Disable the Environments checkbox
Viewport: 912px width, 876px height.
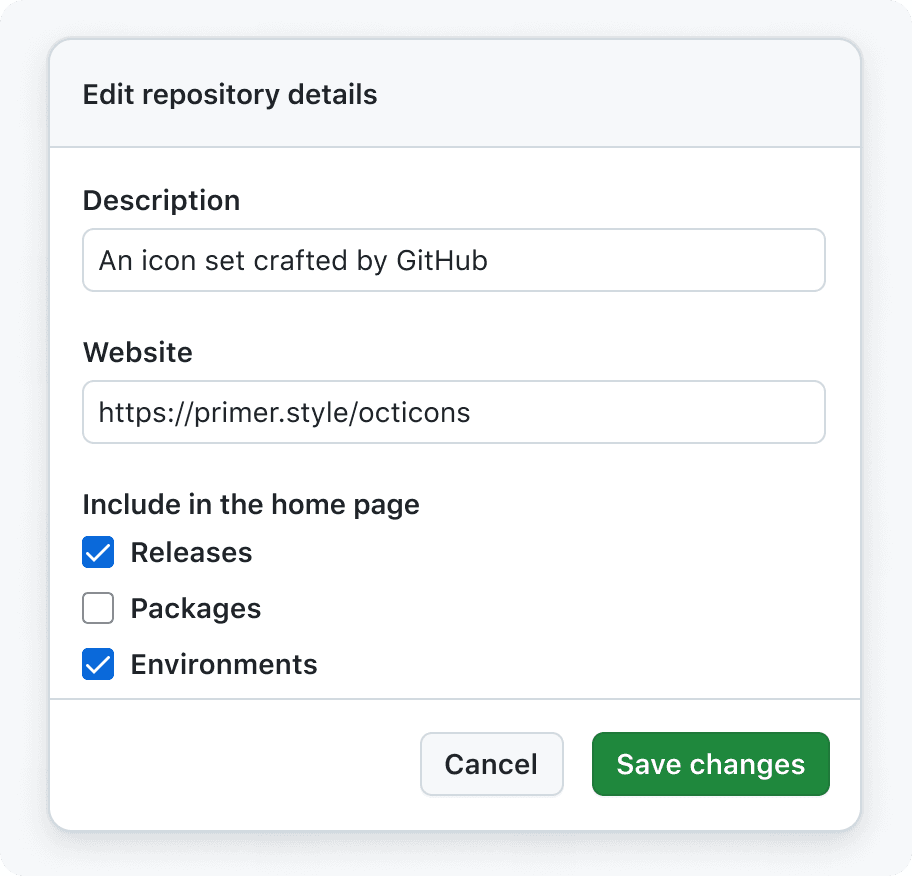(98, 664)
